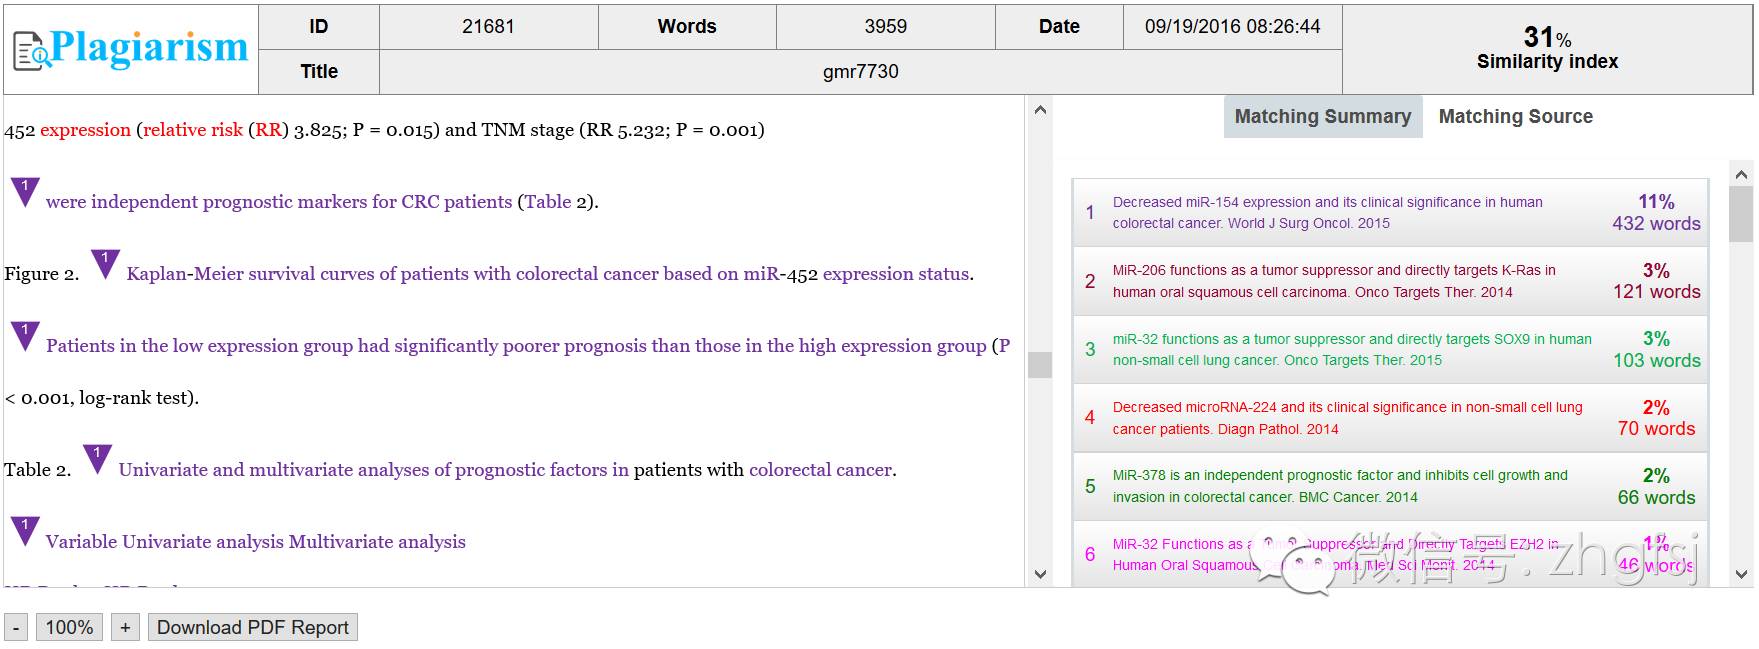Click source number 3 in summary list

click(1090, 349)
